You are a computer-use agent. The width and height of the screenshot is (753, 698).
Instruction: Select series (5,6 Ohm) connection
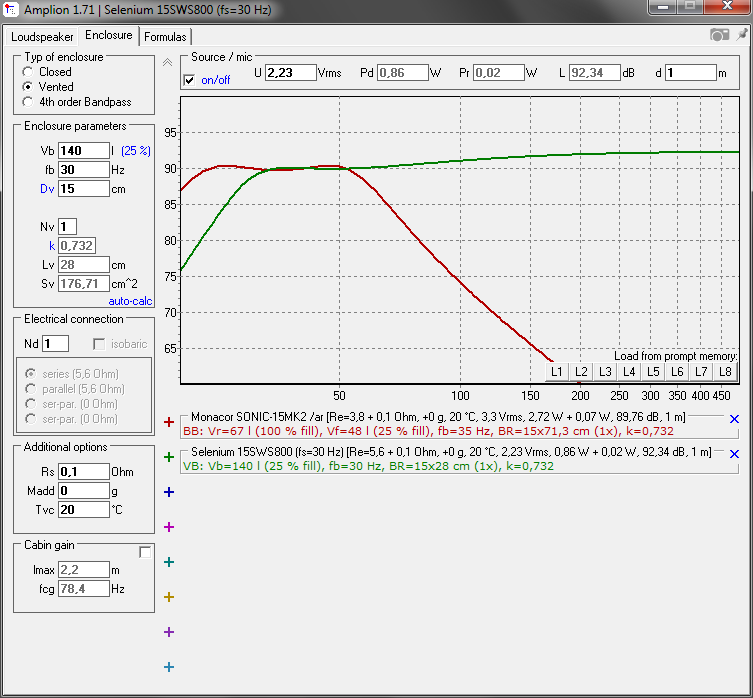(31, 374)
